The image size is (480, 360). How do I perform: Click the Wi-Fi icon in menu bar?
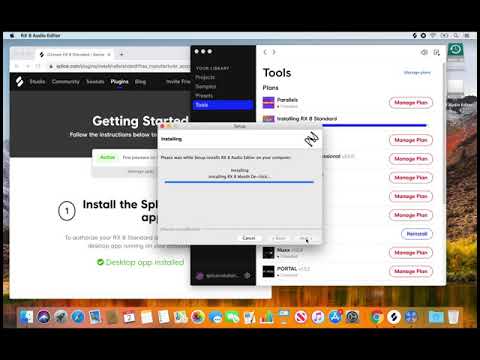point(433,35)
